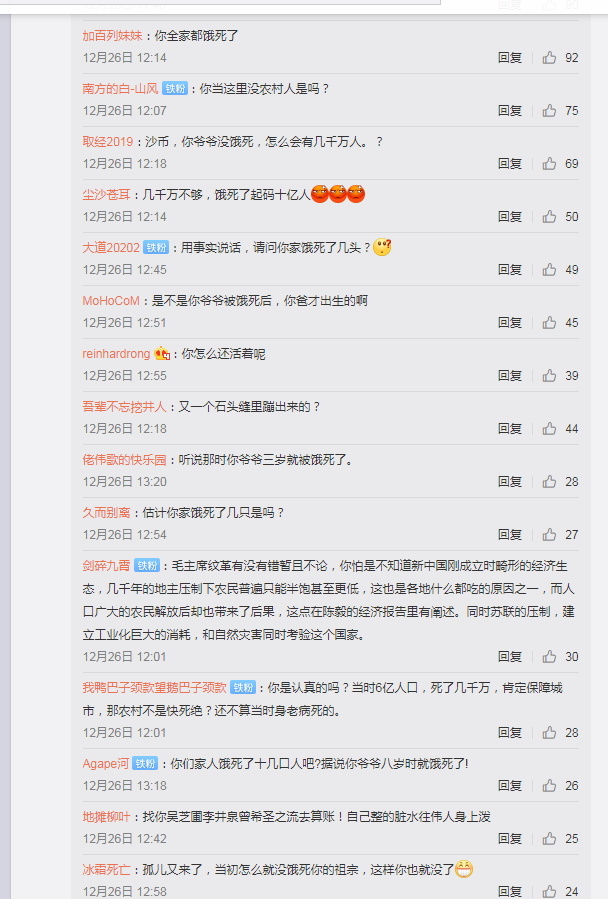Open profile of user 取经2019
The image size is (608, 899).
click(x=107, y=142)
